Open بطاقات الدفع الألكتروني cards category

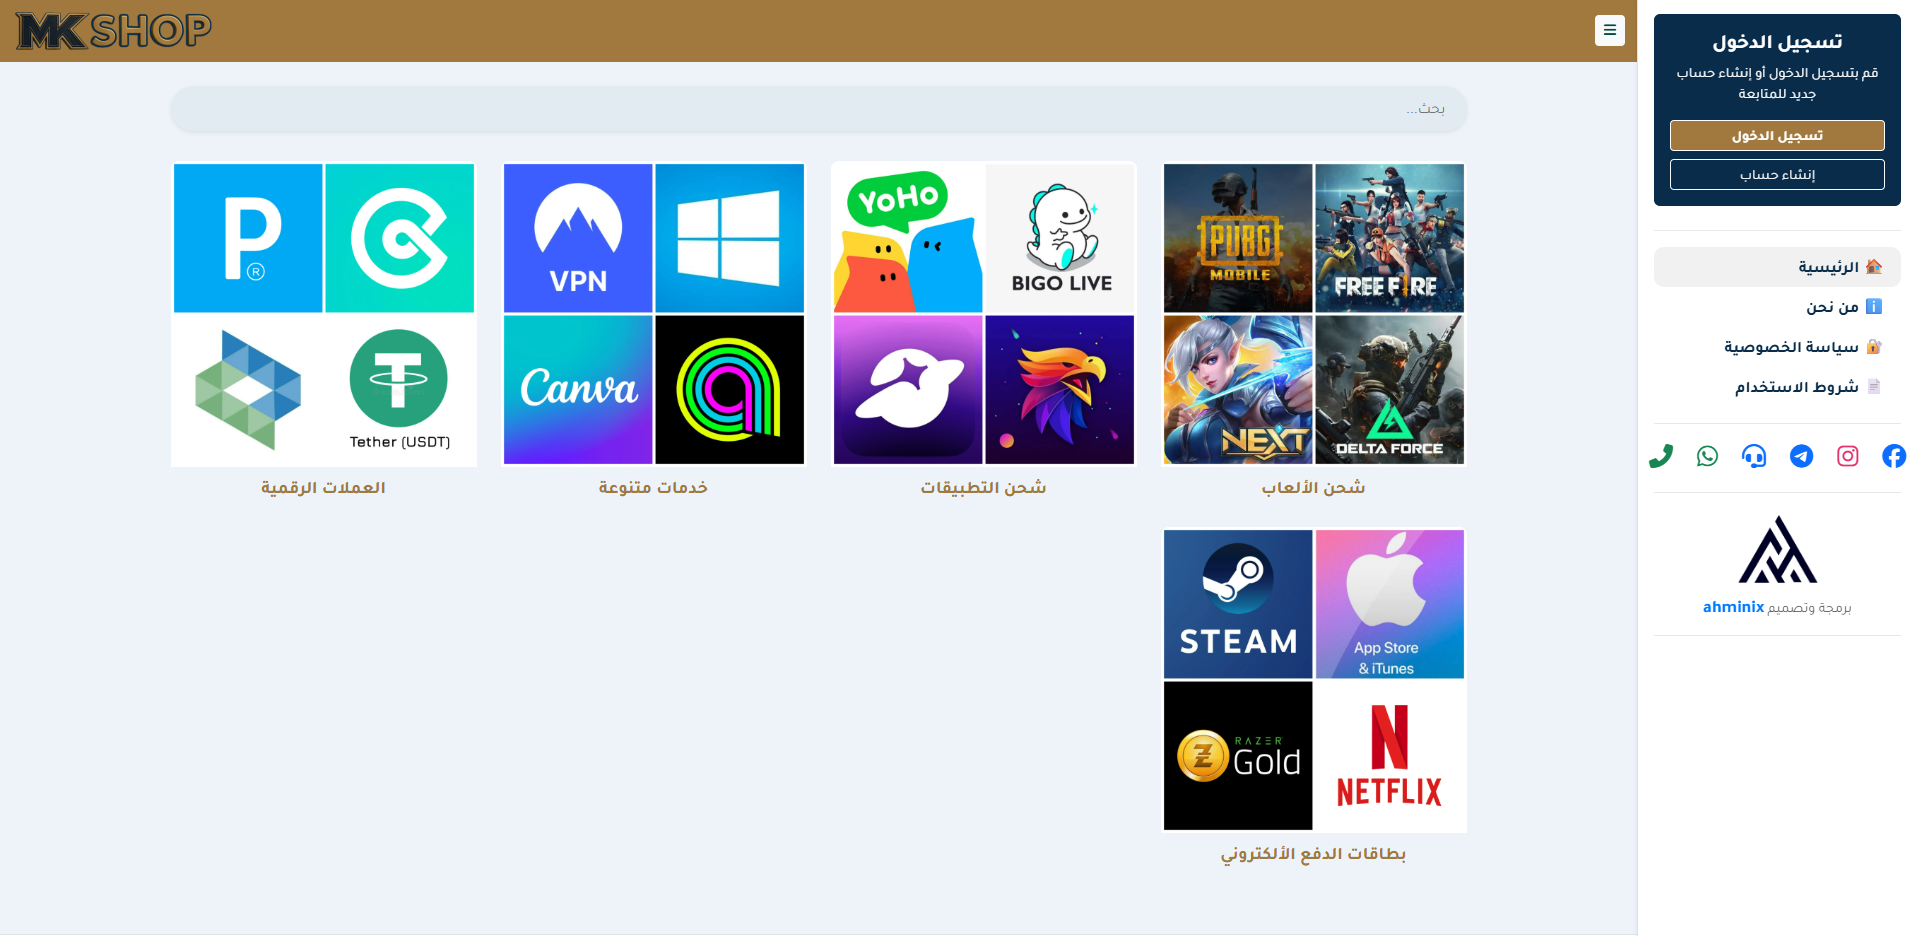click(x=1313, y=680)
